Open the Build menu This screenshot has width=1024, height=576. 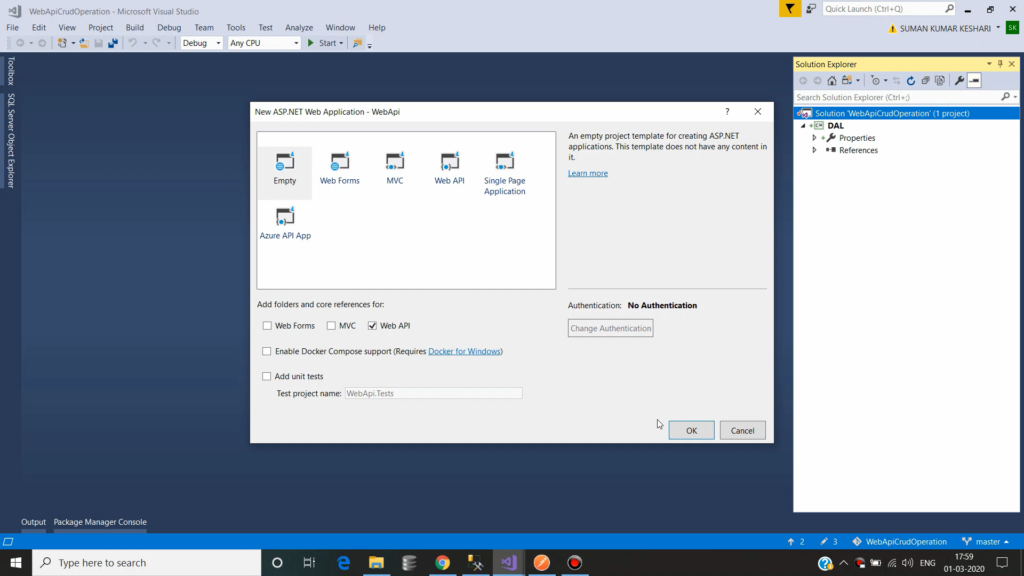[135, 27]
